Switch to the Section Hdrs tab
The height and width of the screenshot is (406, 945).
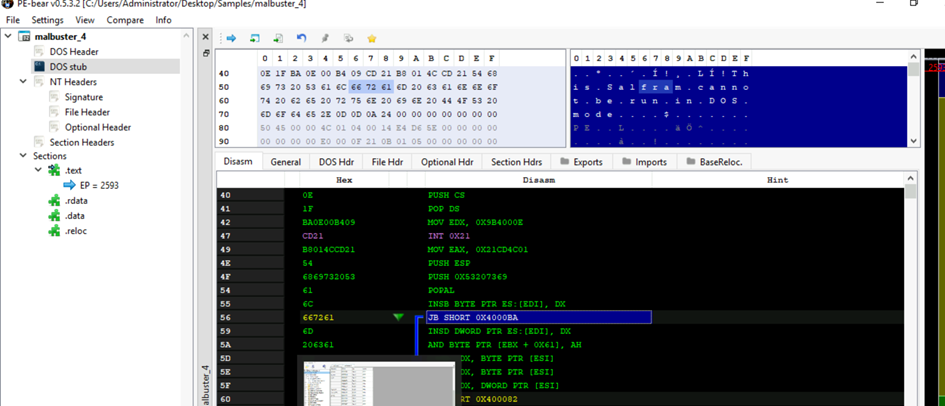click(516, 161)
